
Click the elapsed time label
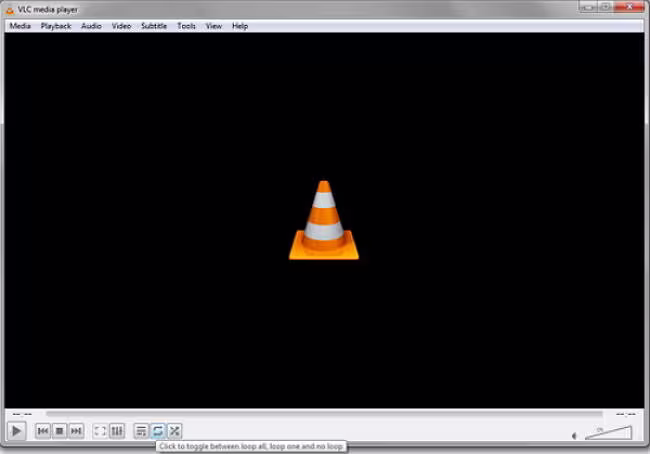click(22, 414)
